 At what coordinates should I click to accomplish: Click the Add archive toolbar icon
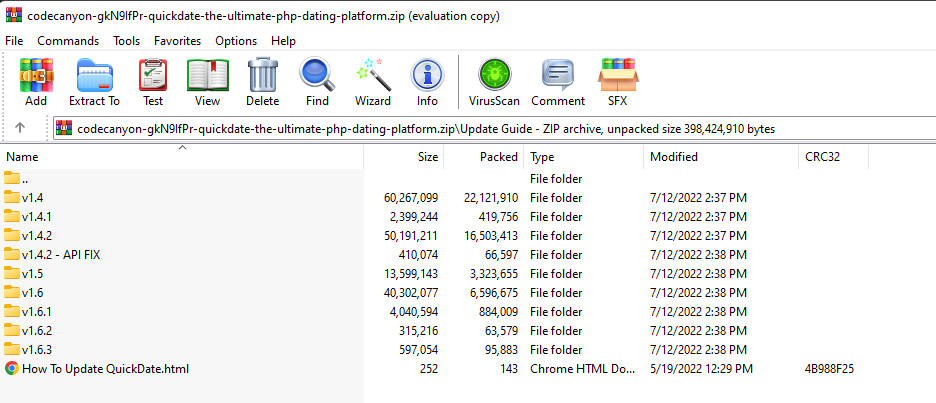click(36, 75)
